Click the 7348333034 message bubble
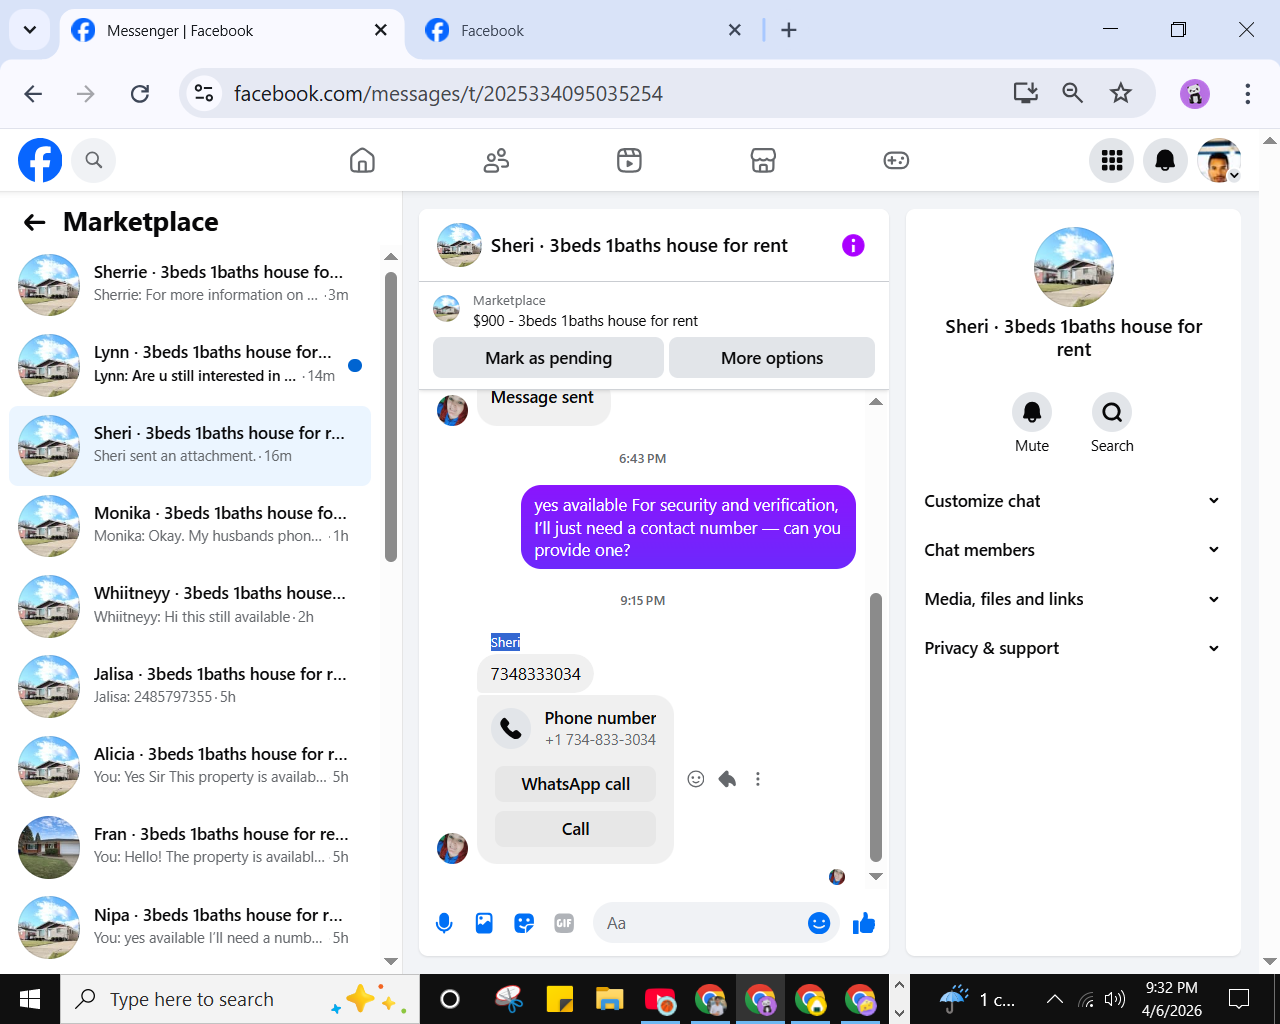Screen dimensions: 1280x1024 536,674
